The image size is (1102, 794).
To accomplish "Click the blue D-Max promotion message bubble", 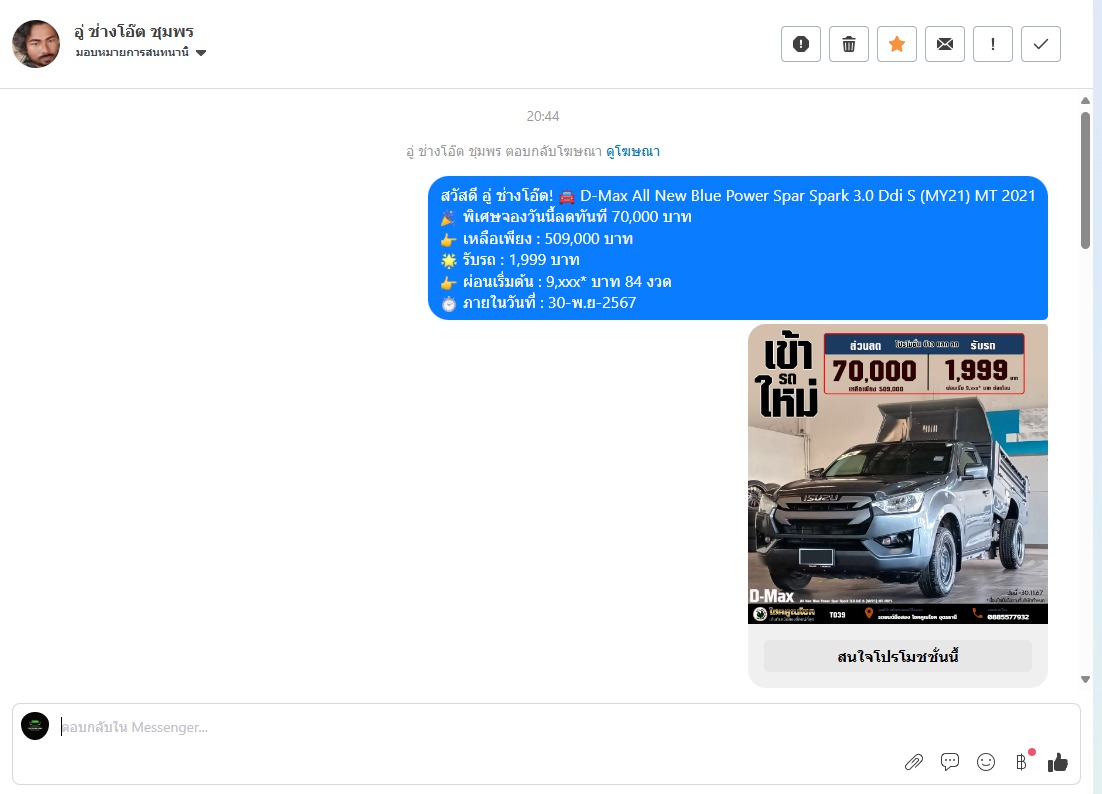I will point(738,248).
